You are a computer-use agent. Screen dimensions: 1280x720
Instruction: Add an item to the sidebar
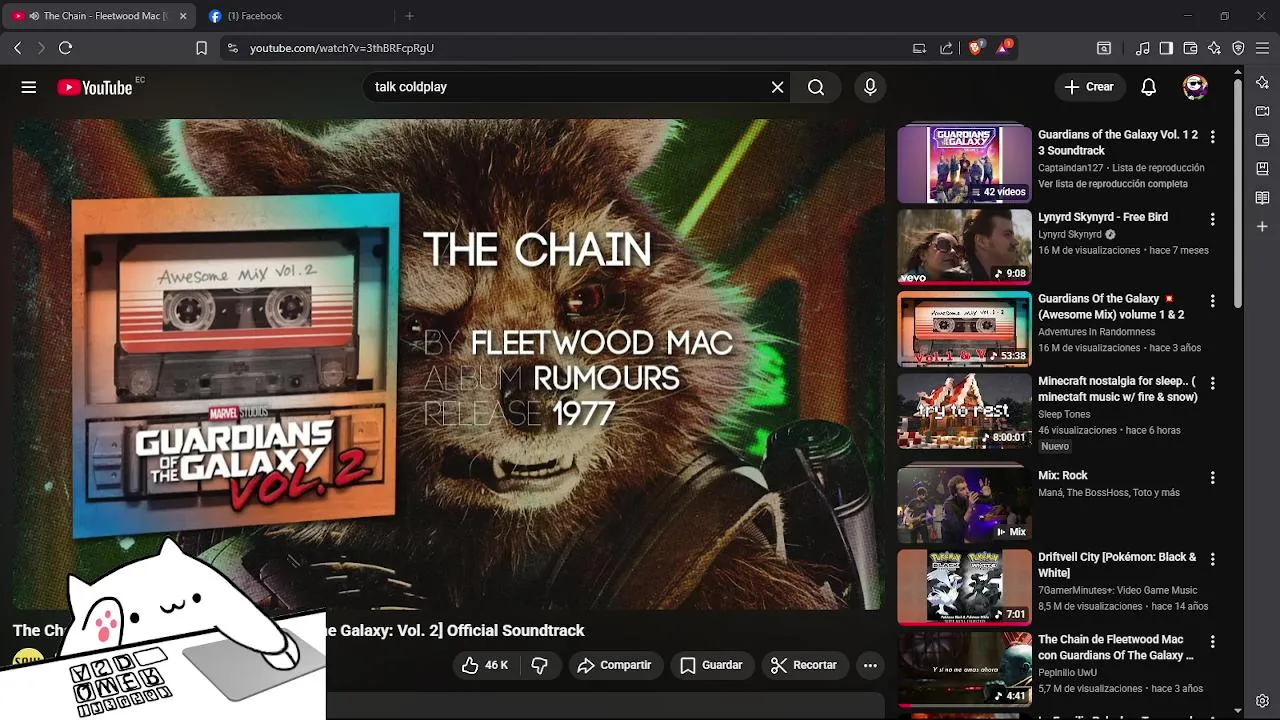[x=1262, y=227]
